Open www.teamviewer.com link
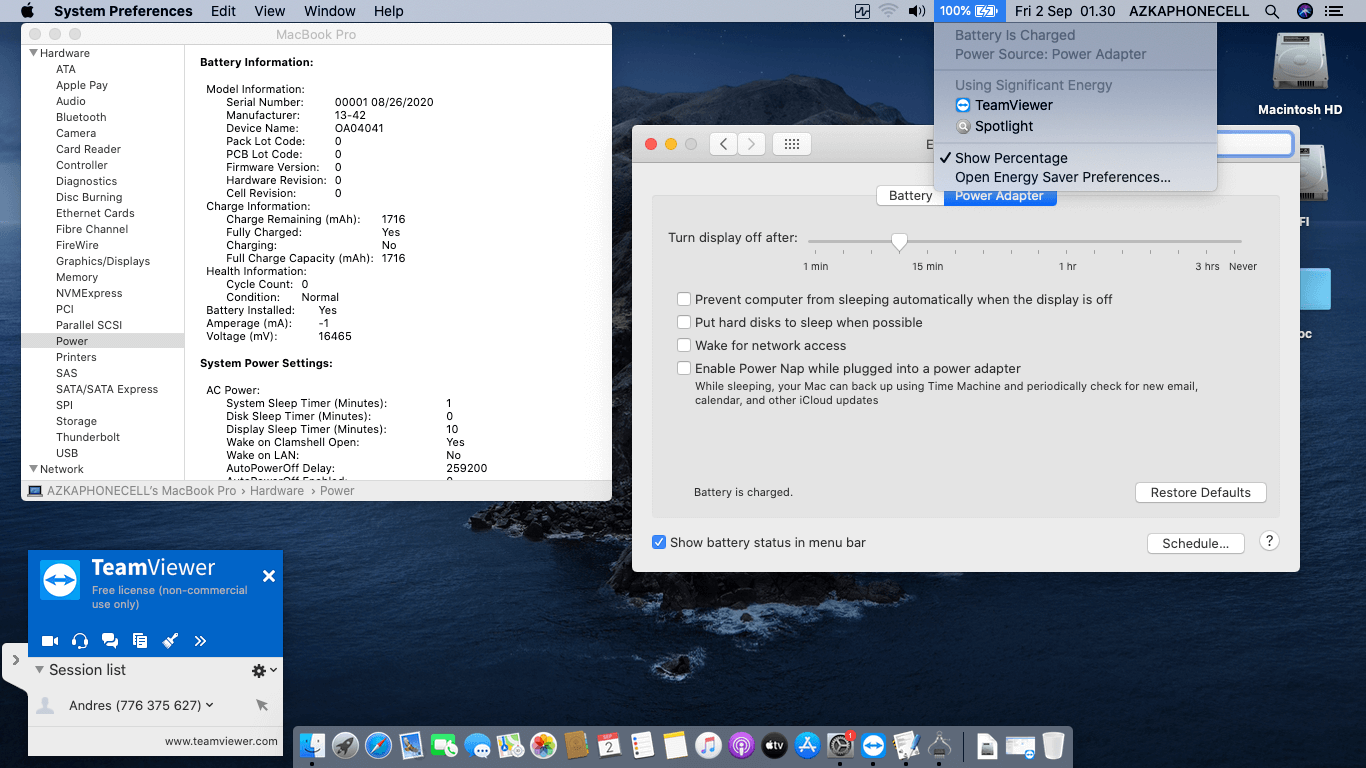This screenshot has height=768, width=1366. (221, 741)
